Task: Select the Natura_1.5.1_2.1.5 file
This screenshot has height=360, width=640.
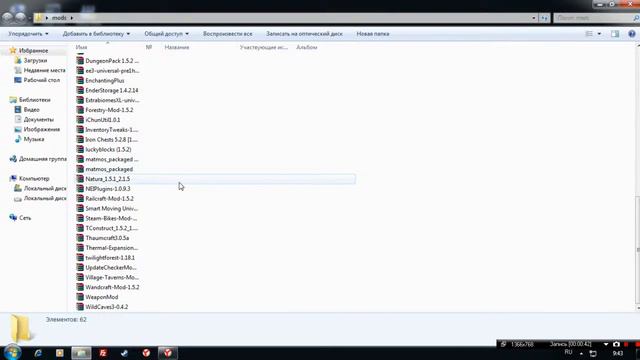Action: tap(103, 179)
